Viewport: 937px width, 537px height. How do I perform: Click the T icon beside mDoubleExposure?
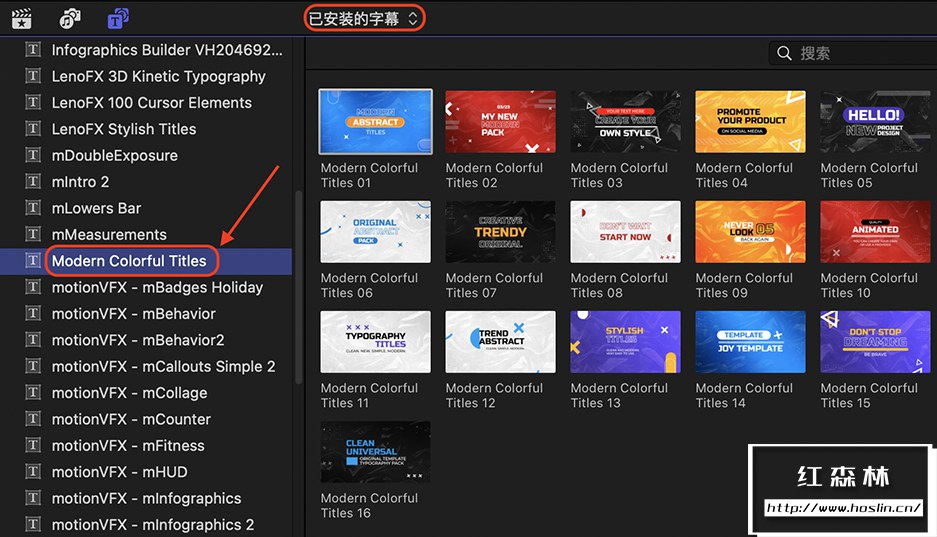click(33, 155)
